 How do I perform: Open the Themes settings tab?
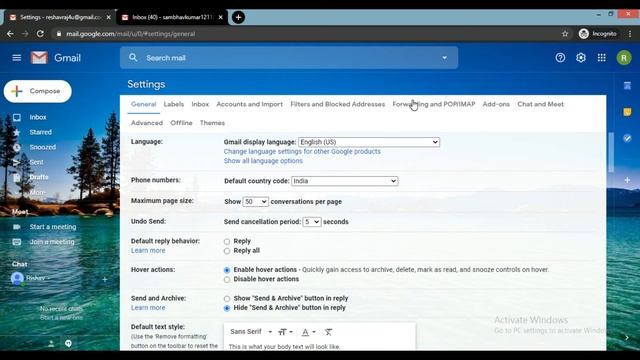212,123
